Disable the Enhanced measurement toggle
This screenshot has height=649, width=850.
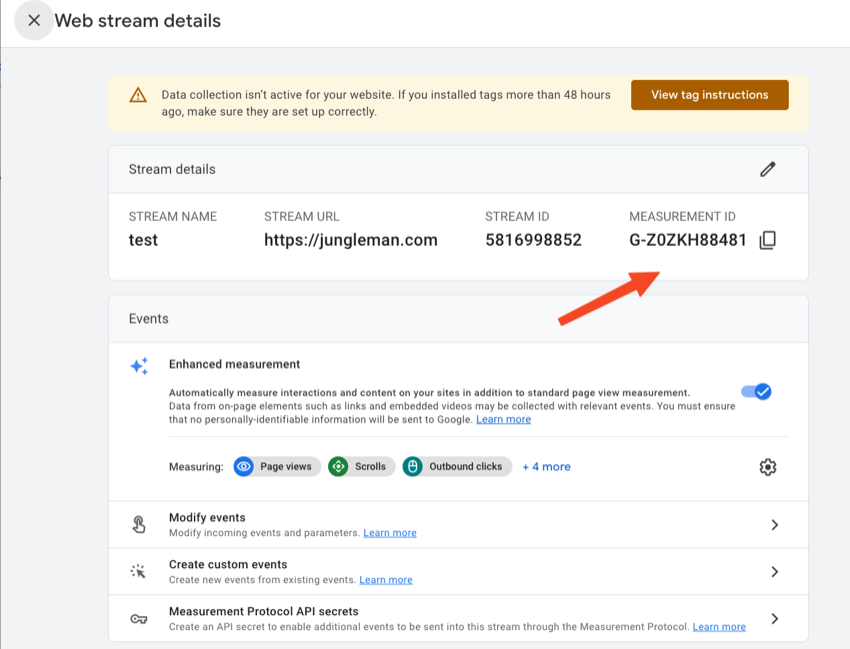click(x=756, y=392)
